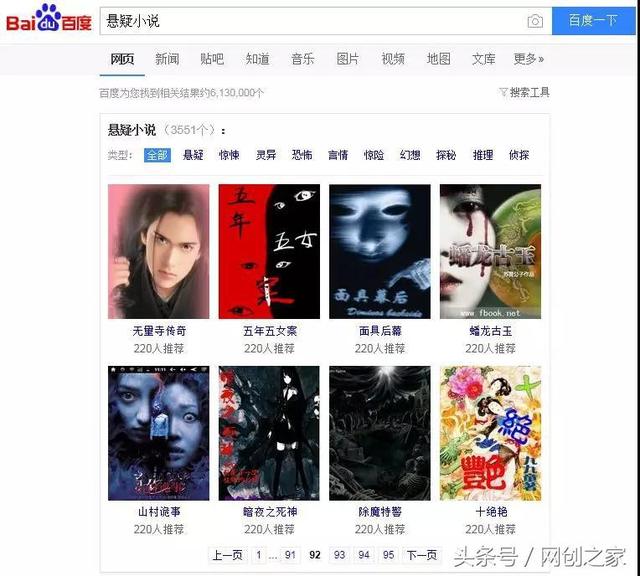Filter novels by 惊悚 genre
Viewport: 640px width, 576px height.
point(229,155)
